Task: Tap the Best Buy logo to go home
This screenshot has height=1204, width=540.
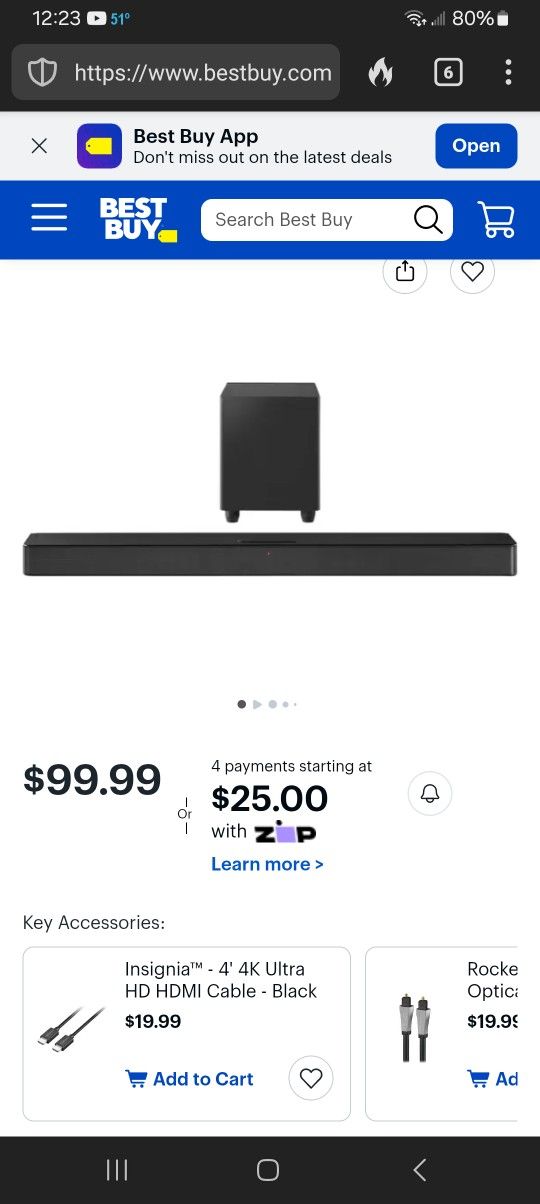Action: [x=138, y=219]
